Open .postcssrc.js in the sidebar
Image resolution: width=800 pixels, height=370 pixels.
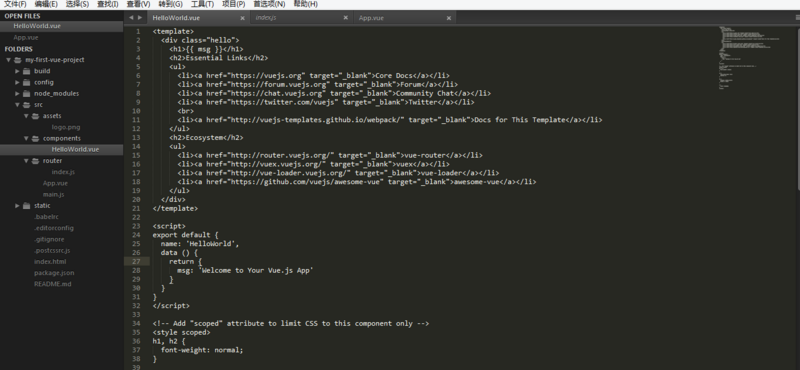(x=52, y=251)
